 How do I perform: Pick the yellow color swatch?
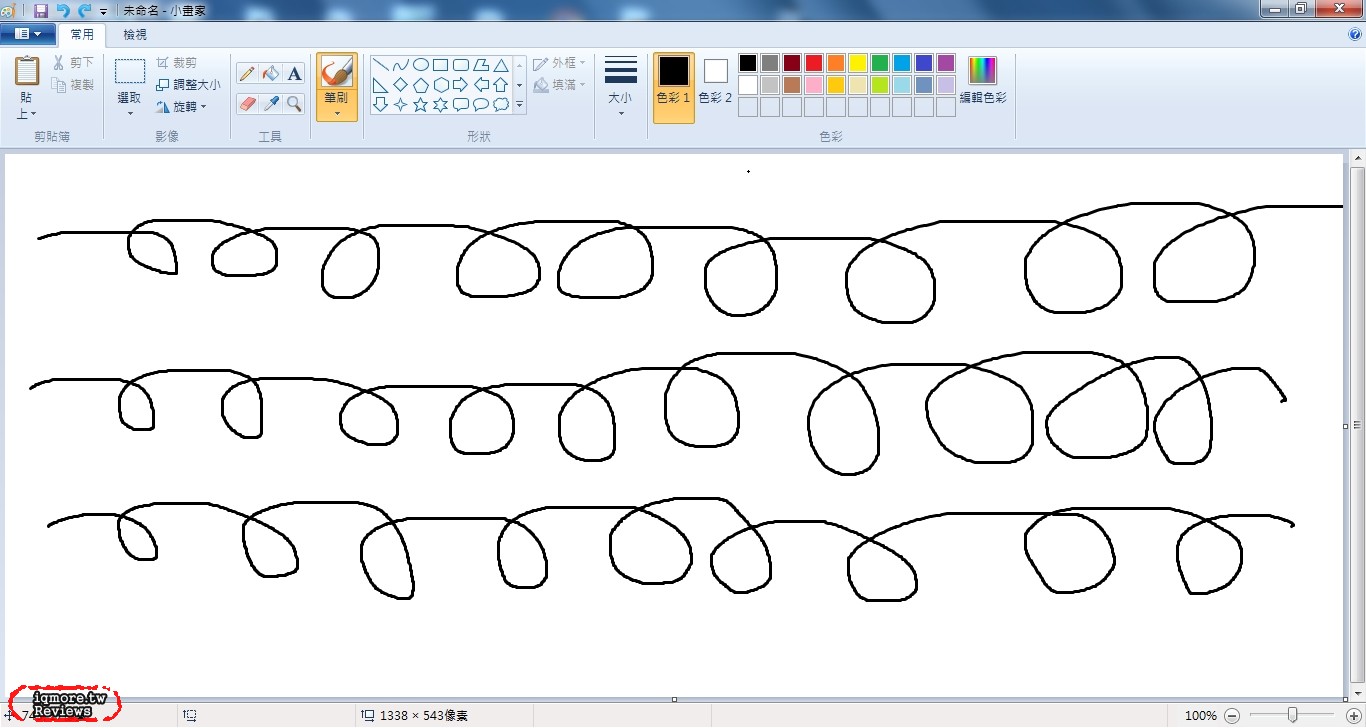(x=858, y=63)
